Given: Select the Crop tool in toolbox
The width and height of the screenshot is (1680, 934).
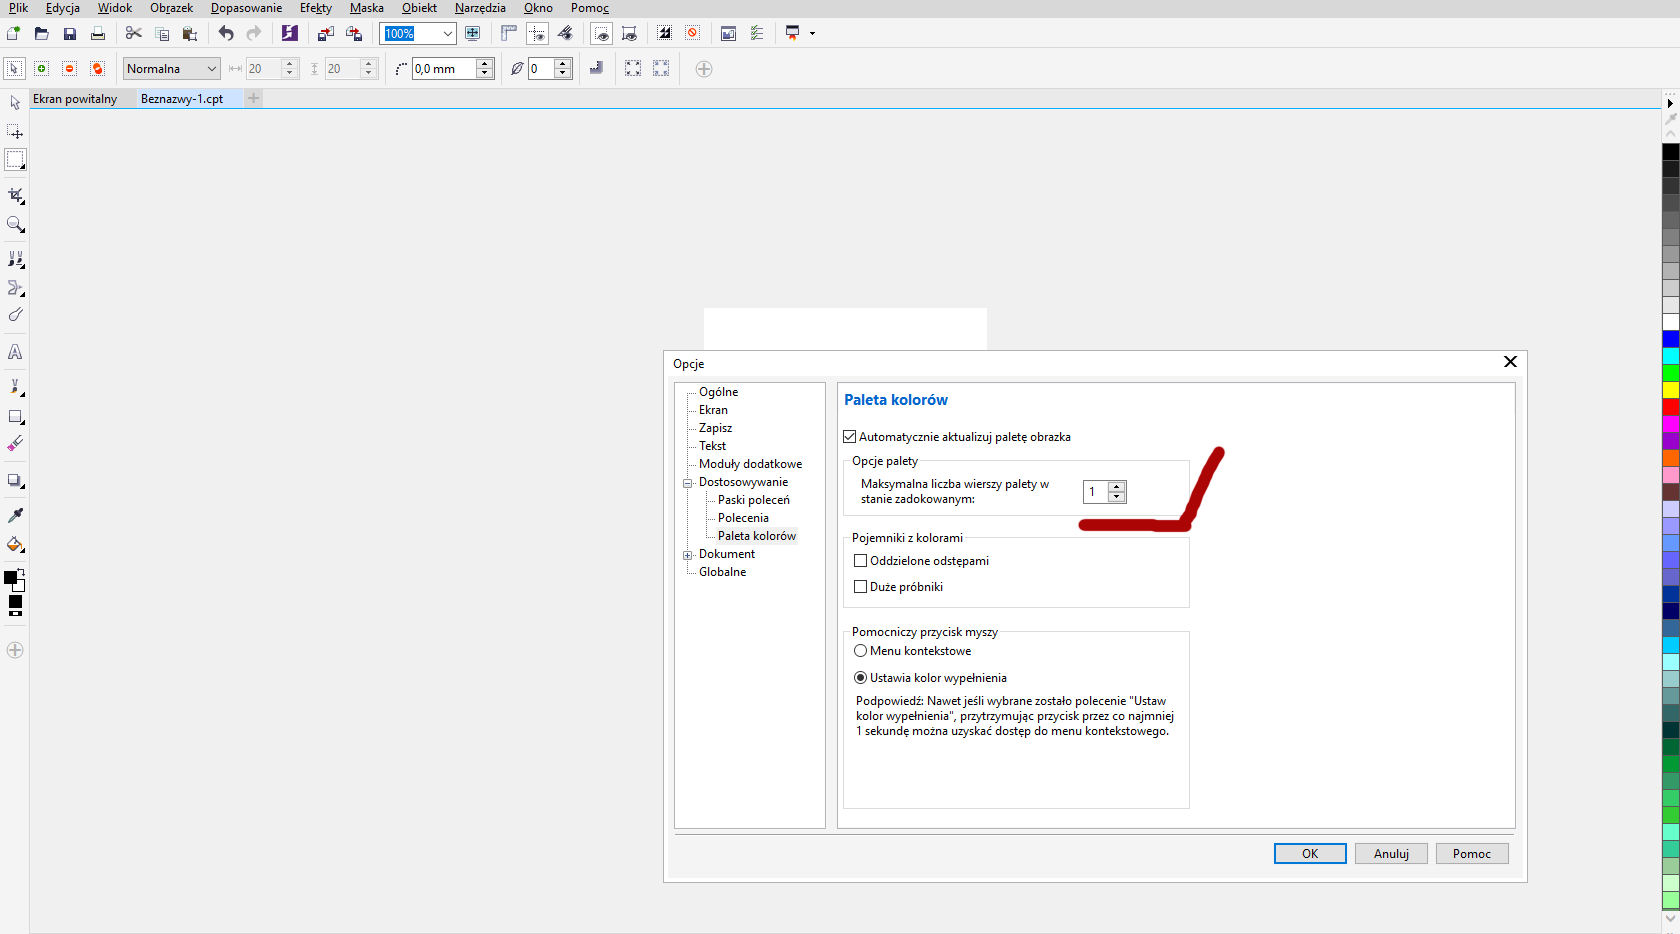Looking at the screenshot, I should coord(15,195).
